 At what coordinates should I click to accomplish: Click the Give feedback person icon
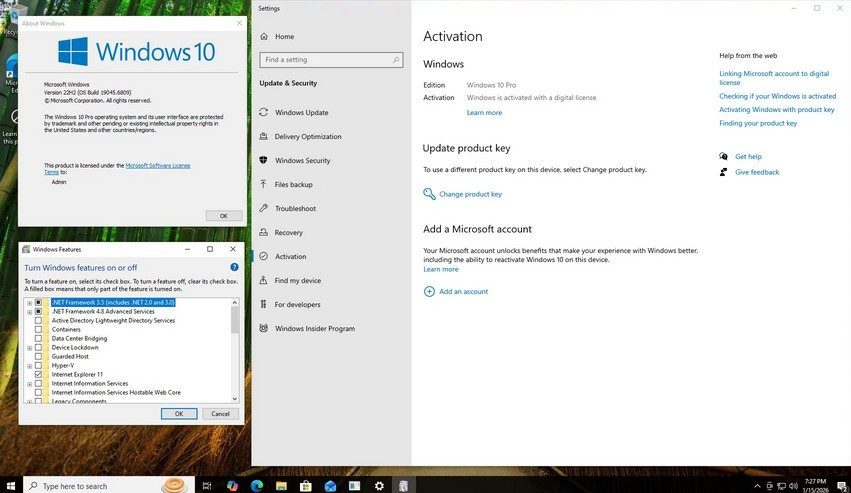(723, 172)
